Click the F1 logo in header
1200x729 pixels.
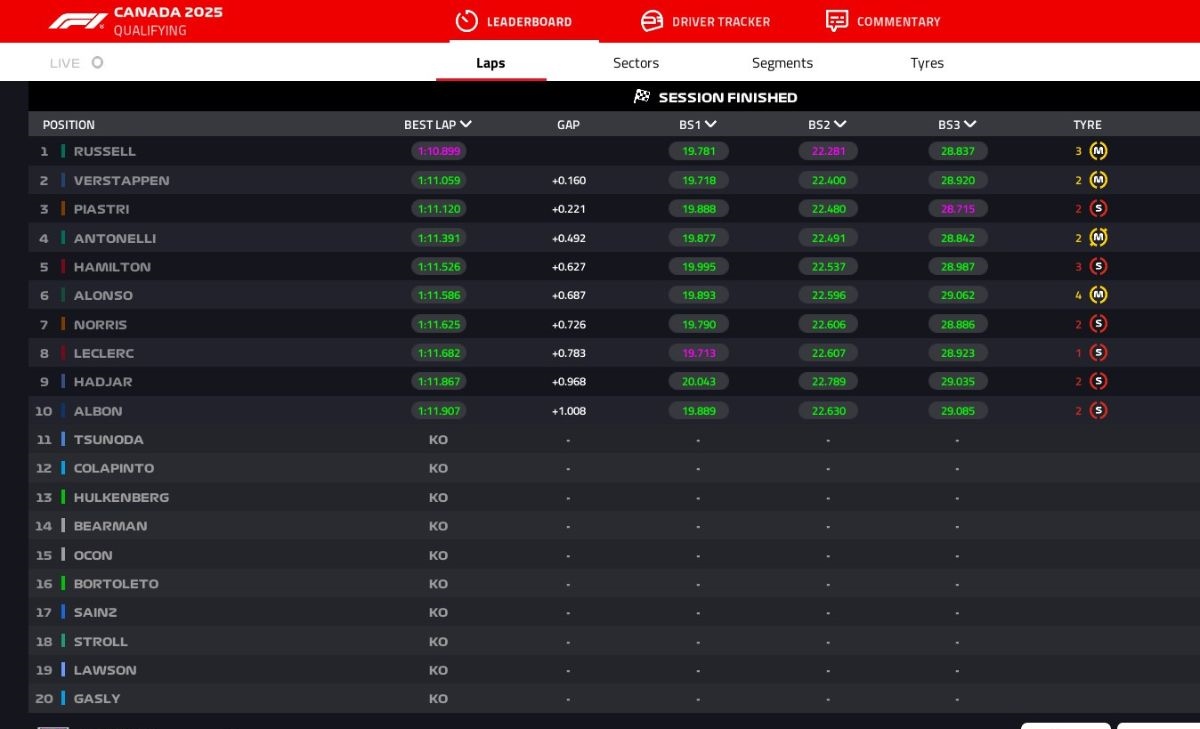pos(78,21)
